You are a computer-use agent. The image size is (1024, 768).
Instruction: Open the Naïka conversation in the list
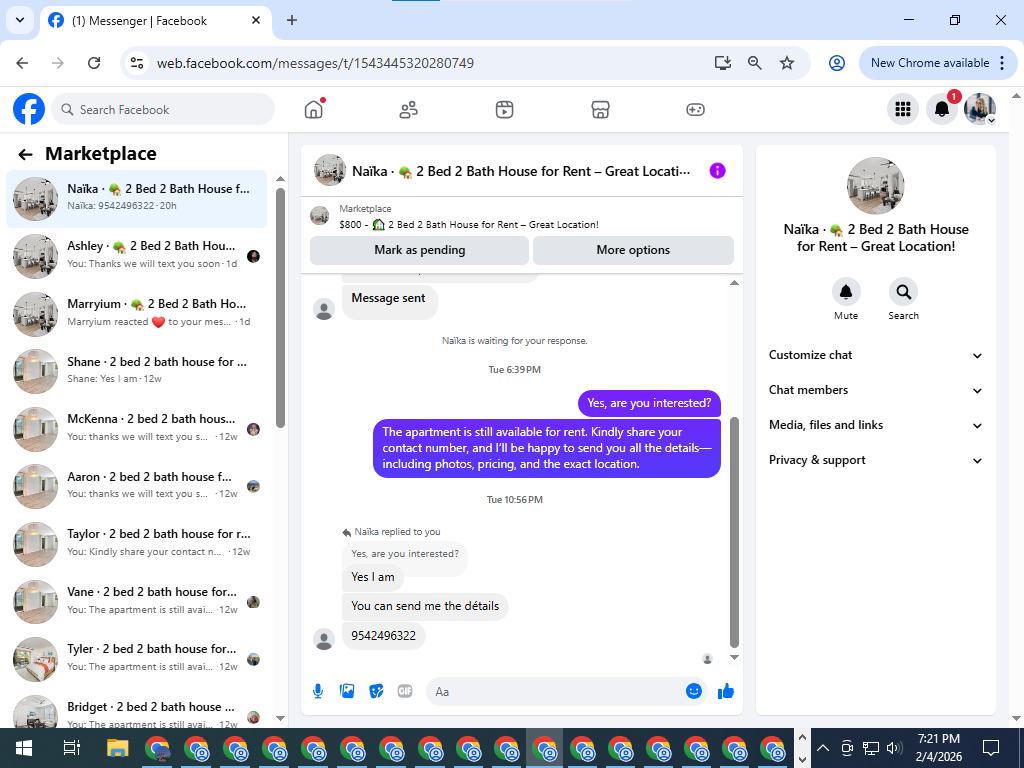click(136, 199)
